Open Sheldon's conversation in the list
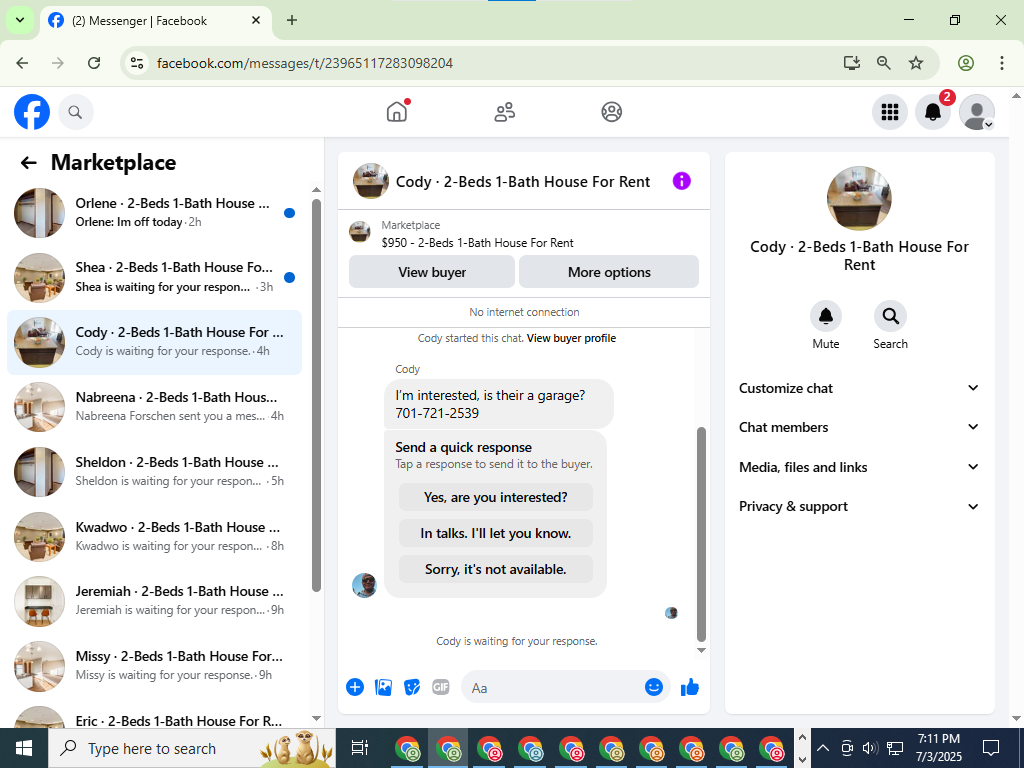 coord(154,472)
